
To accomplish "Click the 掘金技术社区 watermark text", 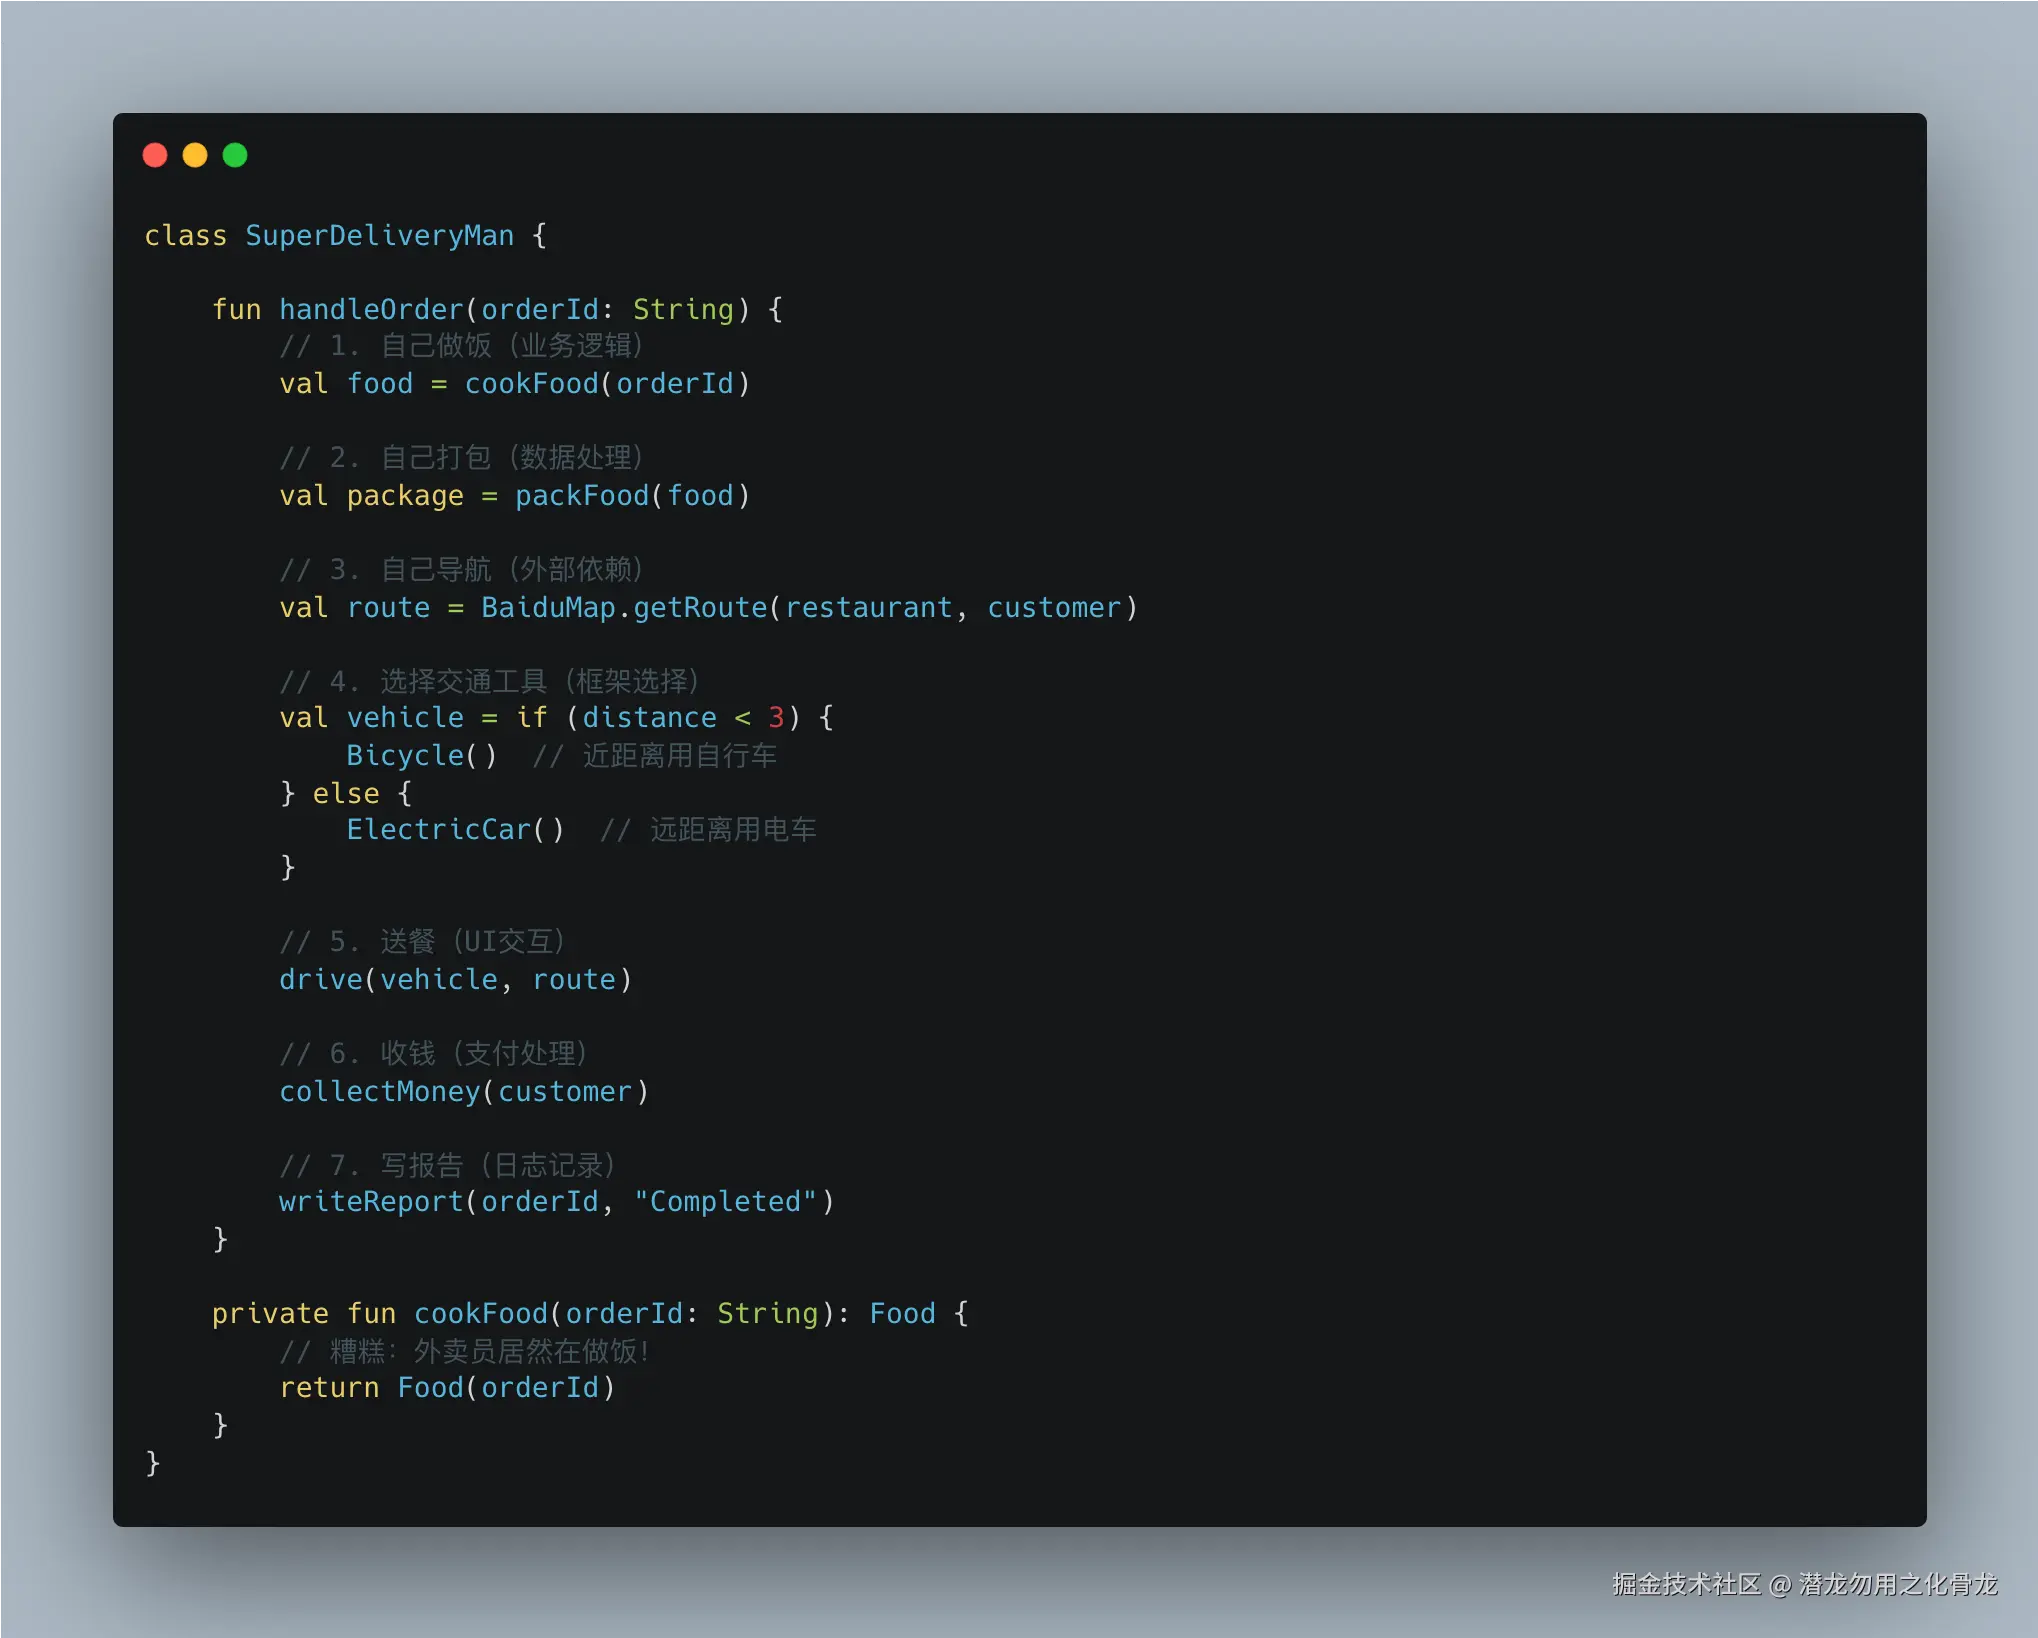I will pos(1686,1584).
